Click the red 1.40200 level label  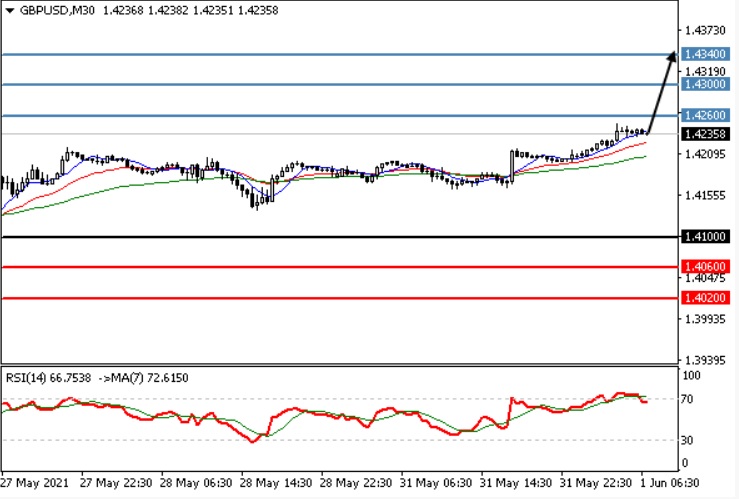(x=705, y=298)
